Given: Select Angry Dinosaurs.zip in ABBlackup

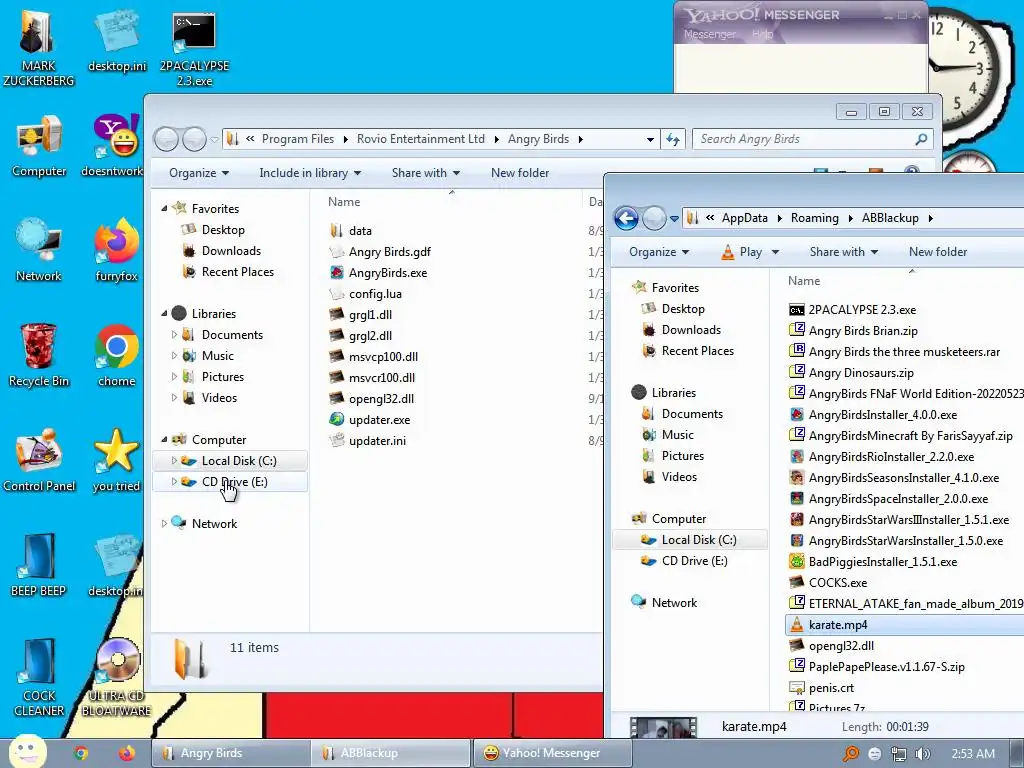Looking at the screenshot, I should tap(852, 373).
